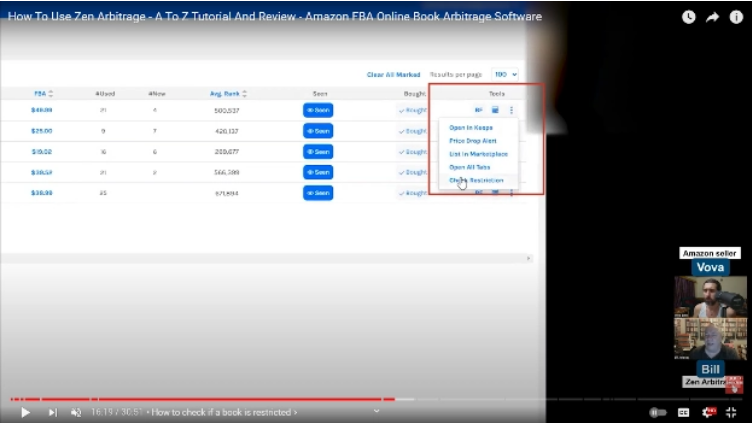Open the calculator tool in the 500,537 rank row
Viewport: 752px width, 423px height.
pyautogui.click(x=495, y=110)
